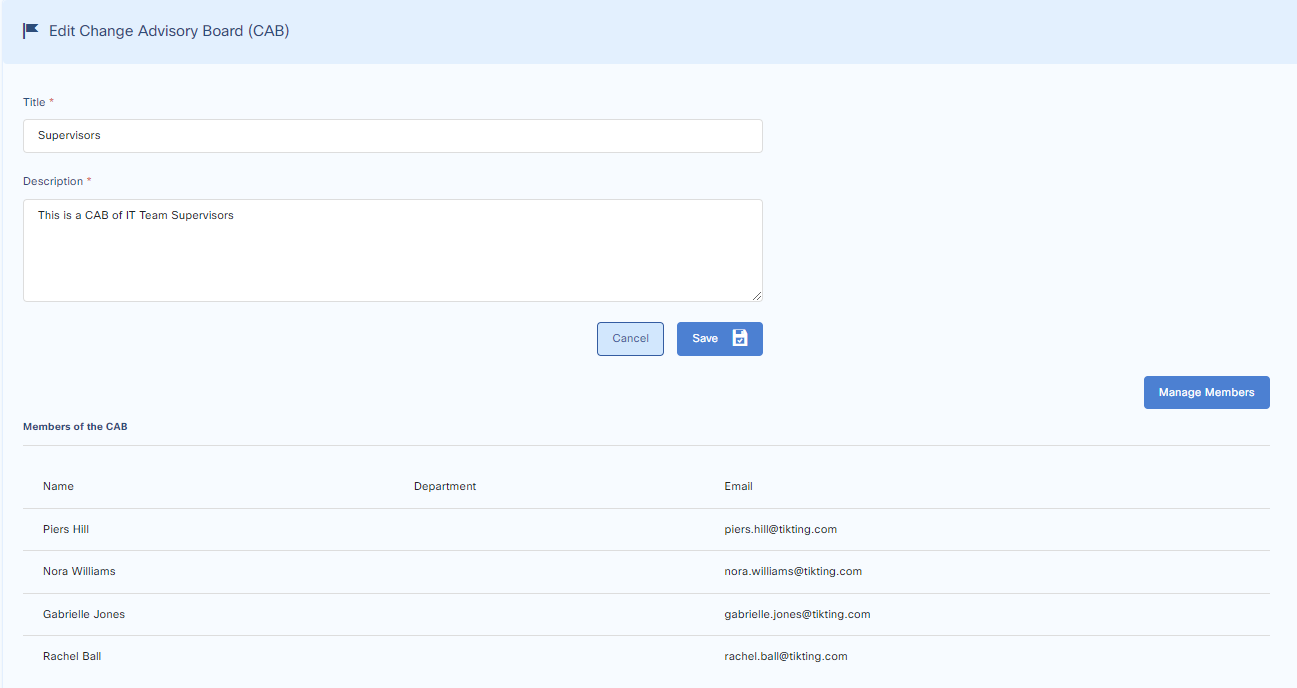Click the Edit Change Advisory Board heading
This screenshot has height=688, width=1297.
tap(169, 31)
